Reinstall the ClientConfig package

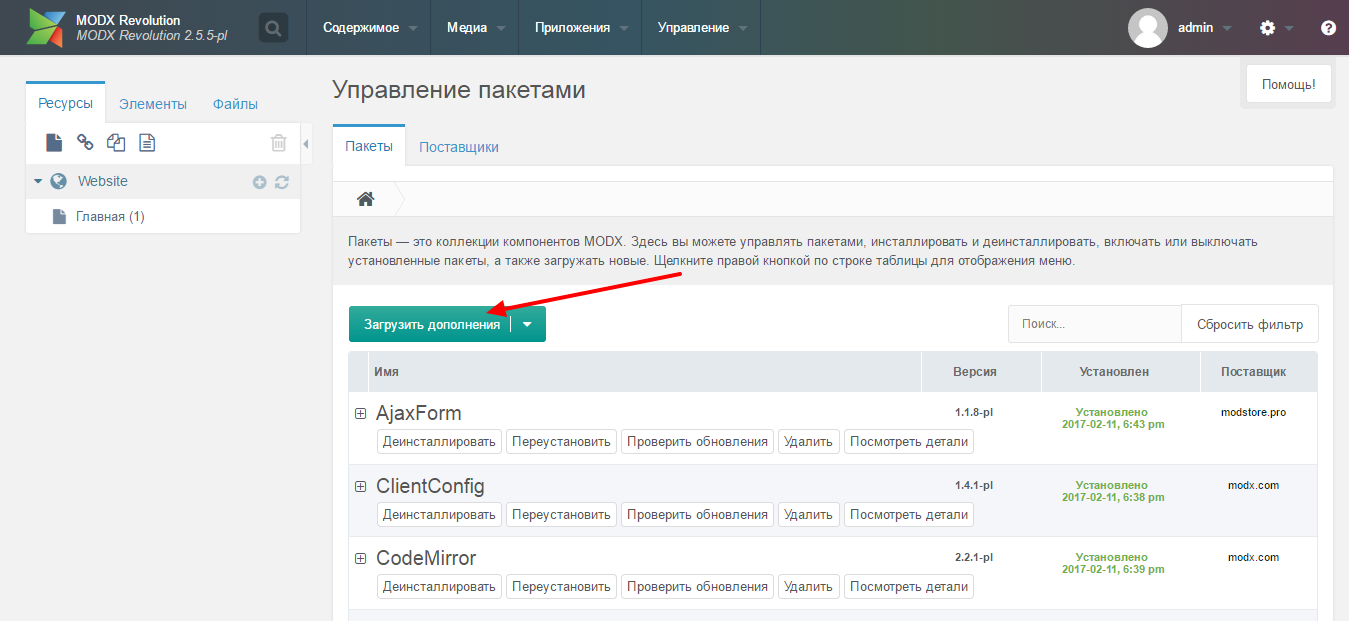click(x=561, y=514)
